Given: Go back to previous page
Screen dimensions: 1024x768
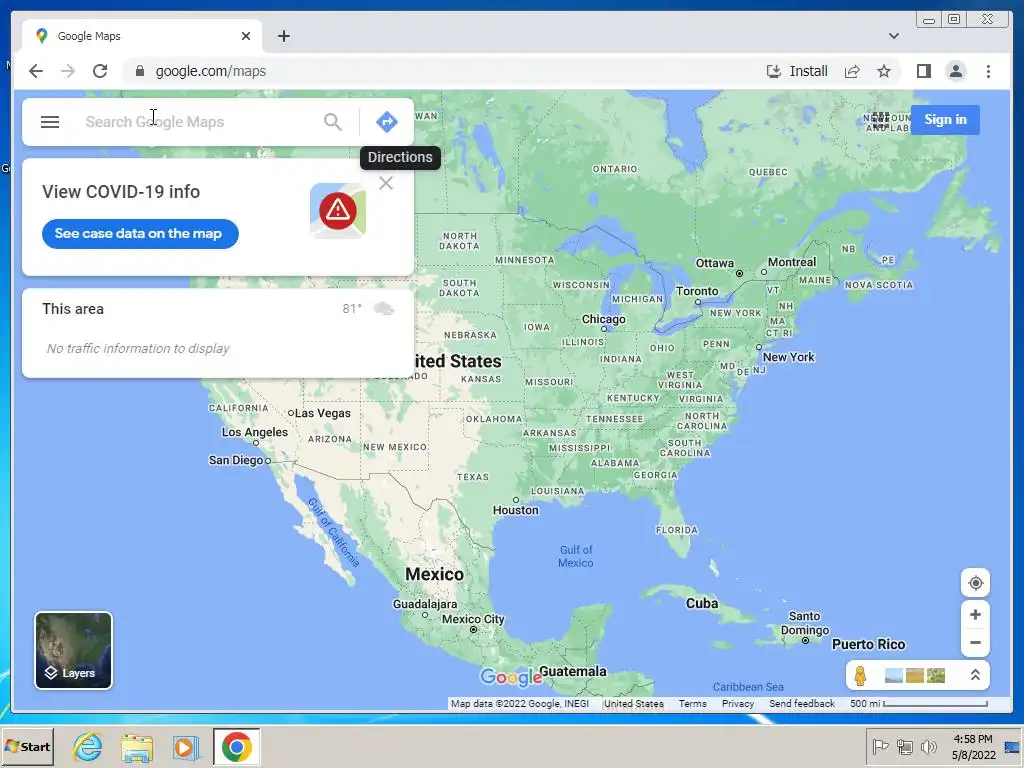Looking at the screenshot, I should tap(36, 71).
